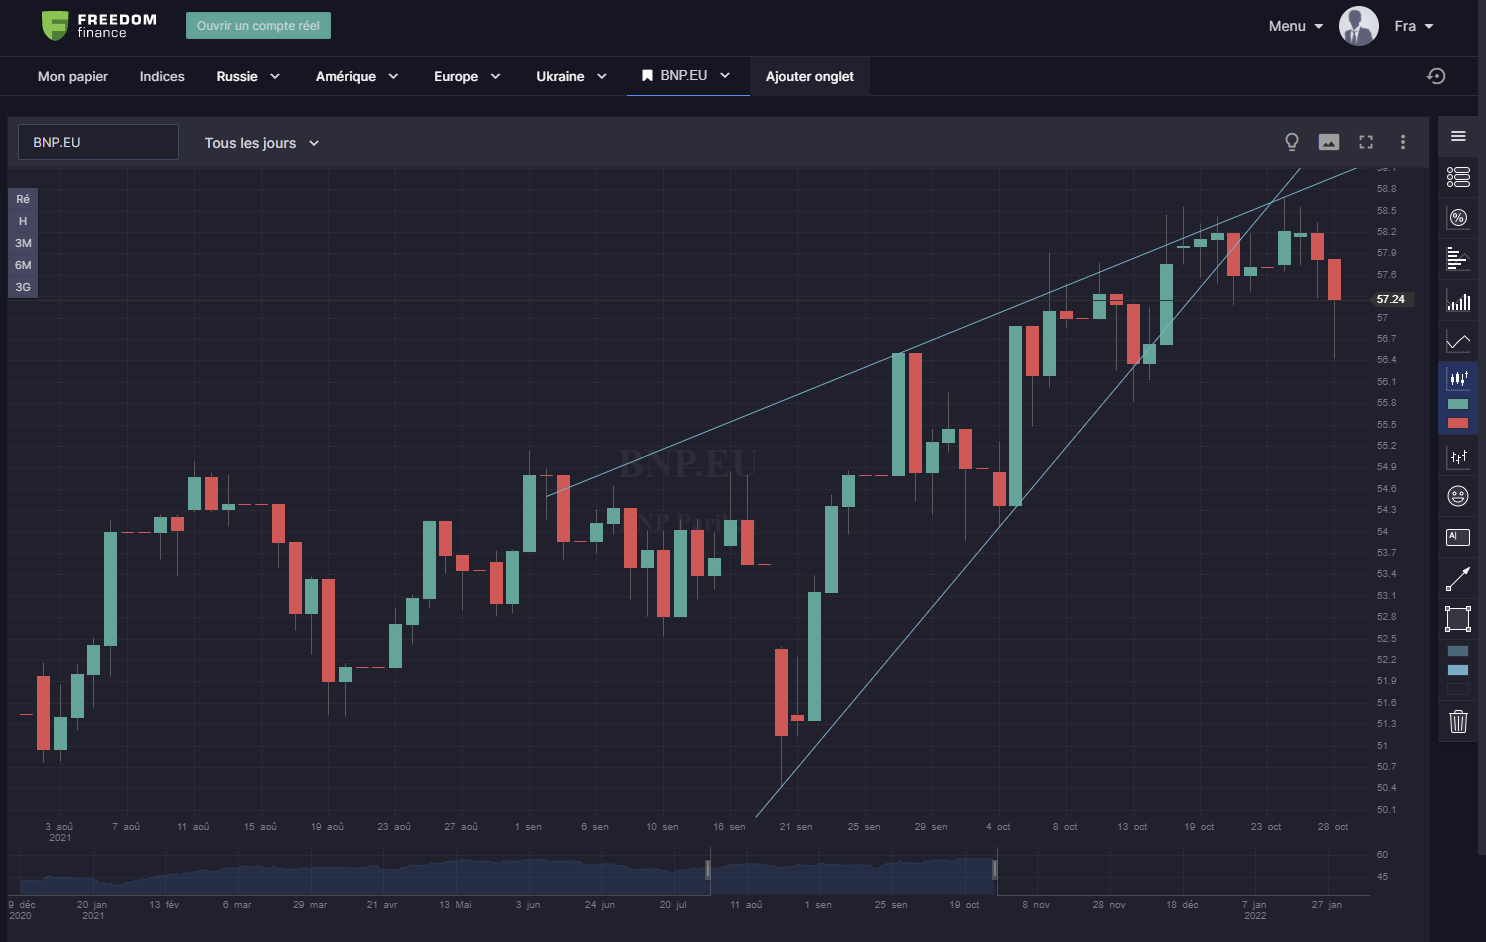Open chart ideas via the lightbulb icon
Image resolution: width=1486 pixels, height=942 pixels.
tap(1292, 141)
